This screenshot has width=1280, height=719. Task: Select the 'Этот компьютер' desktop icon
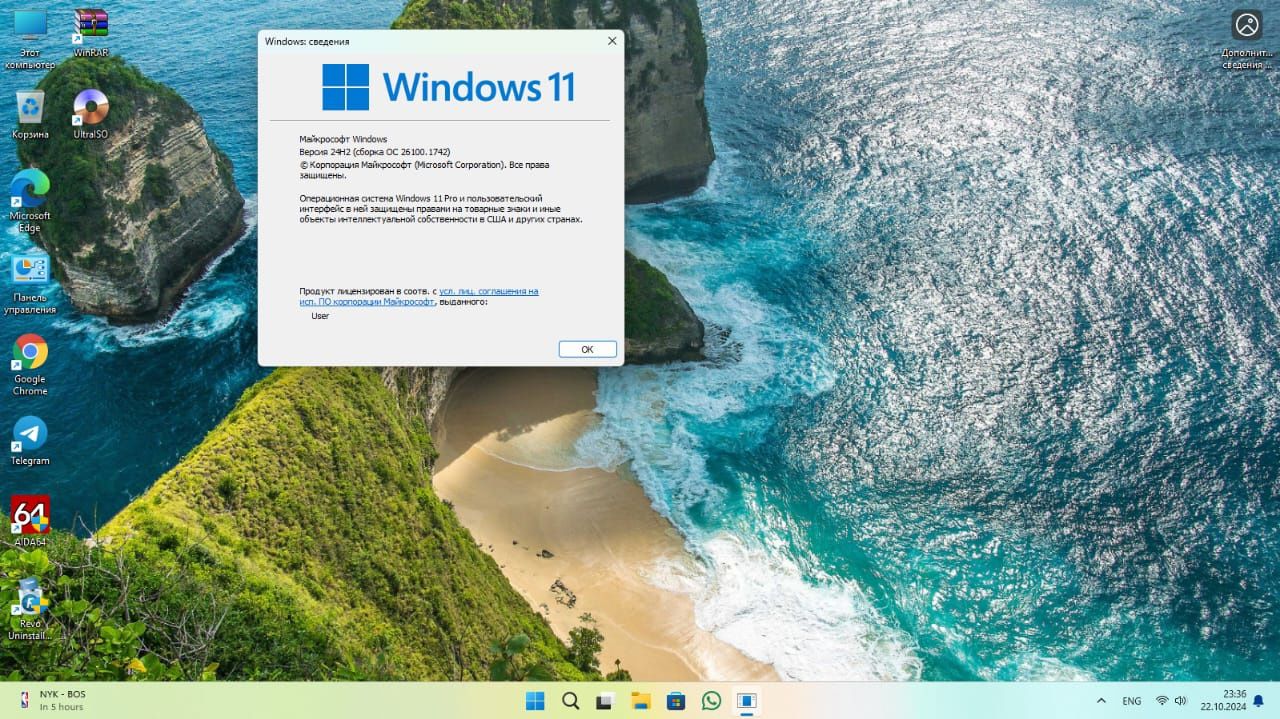30,40
